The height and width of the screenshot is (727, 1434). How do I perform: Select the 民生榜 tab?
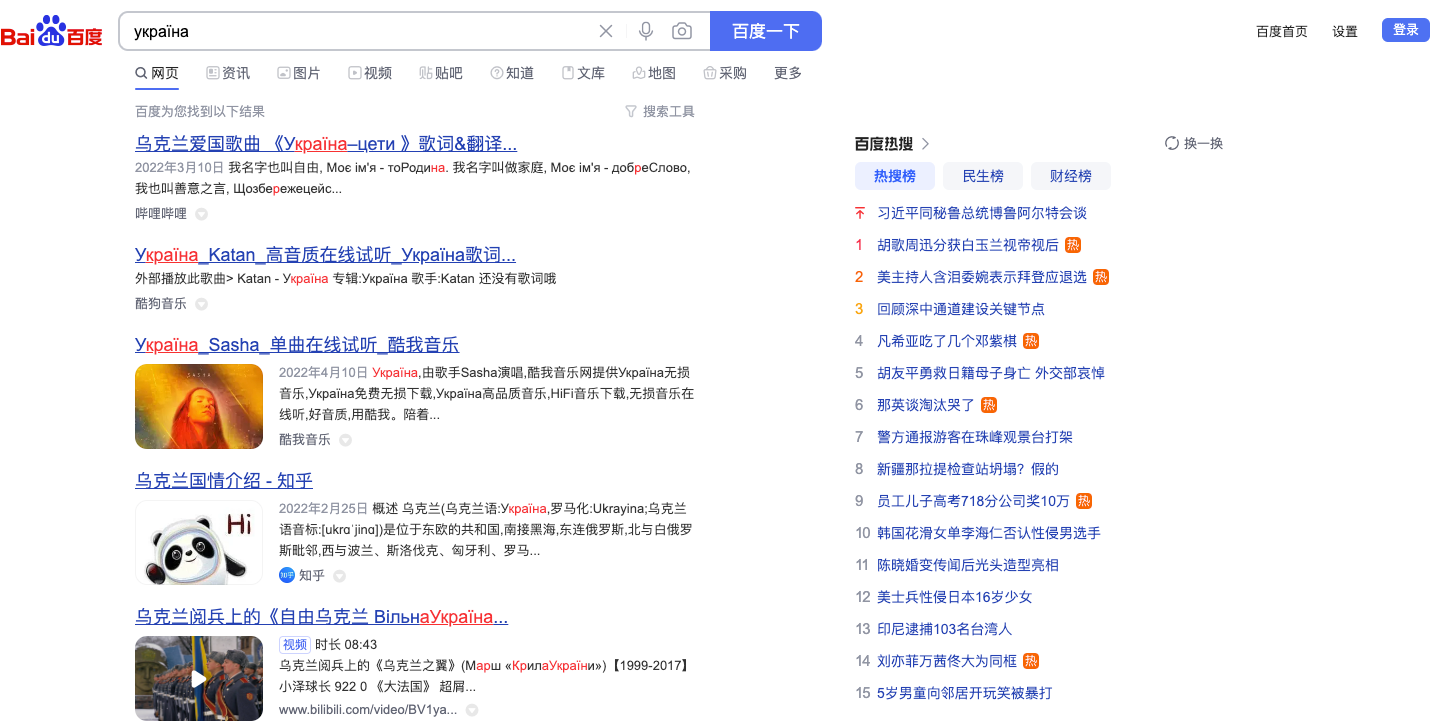click(983, 176)
